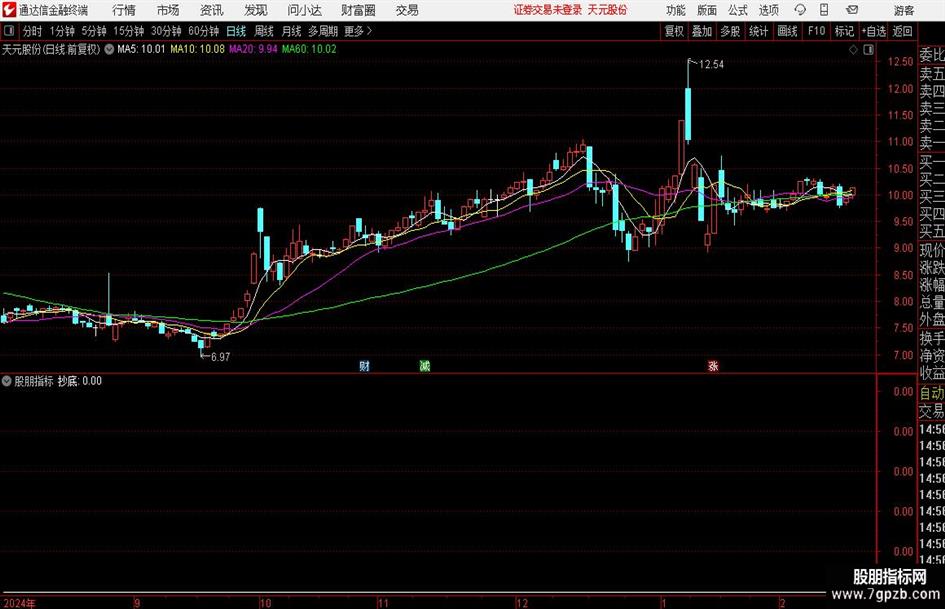
Task: Open the 功能 menu
Action: pyautogui.click(x=676, y=10)
